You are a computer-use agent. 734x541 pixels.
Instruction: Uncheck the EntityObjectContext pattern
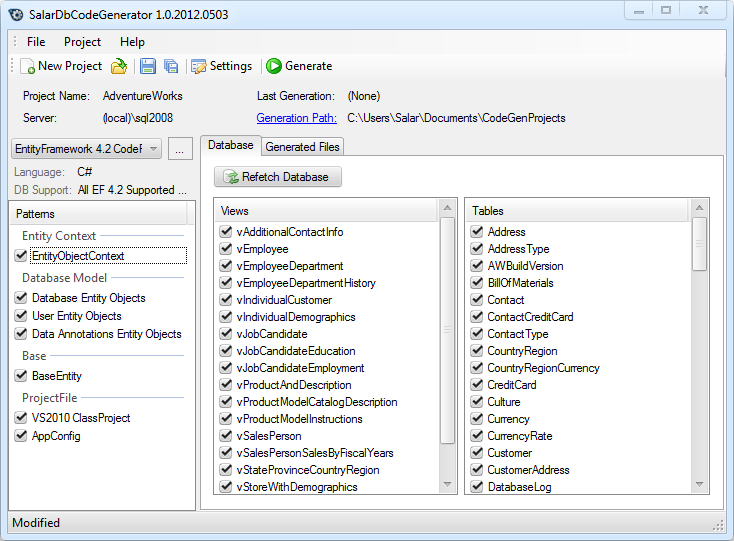(21, 256)
